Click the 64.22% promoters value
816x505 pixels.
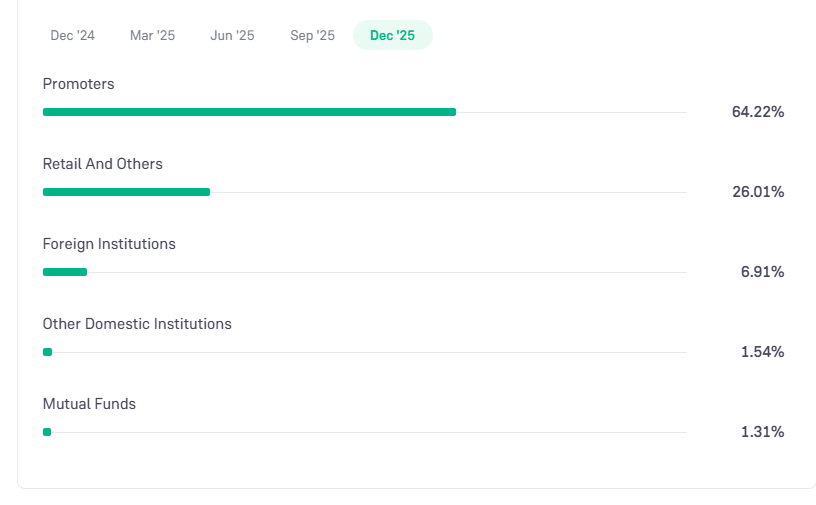point(757,112)
